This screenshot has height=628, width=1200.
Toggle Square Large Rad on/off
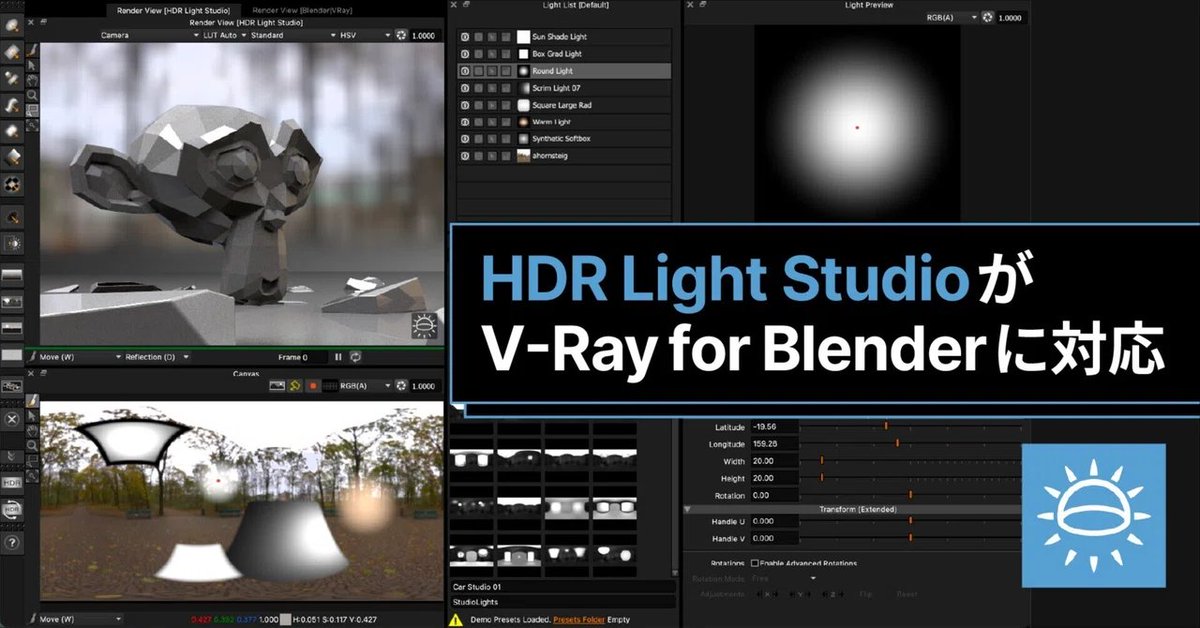click(x=465, y=105)
